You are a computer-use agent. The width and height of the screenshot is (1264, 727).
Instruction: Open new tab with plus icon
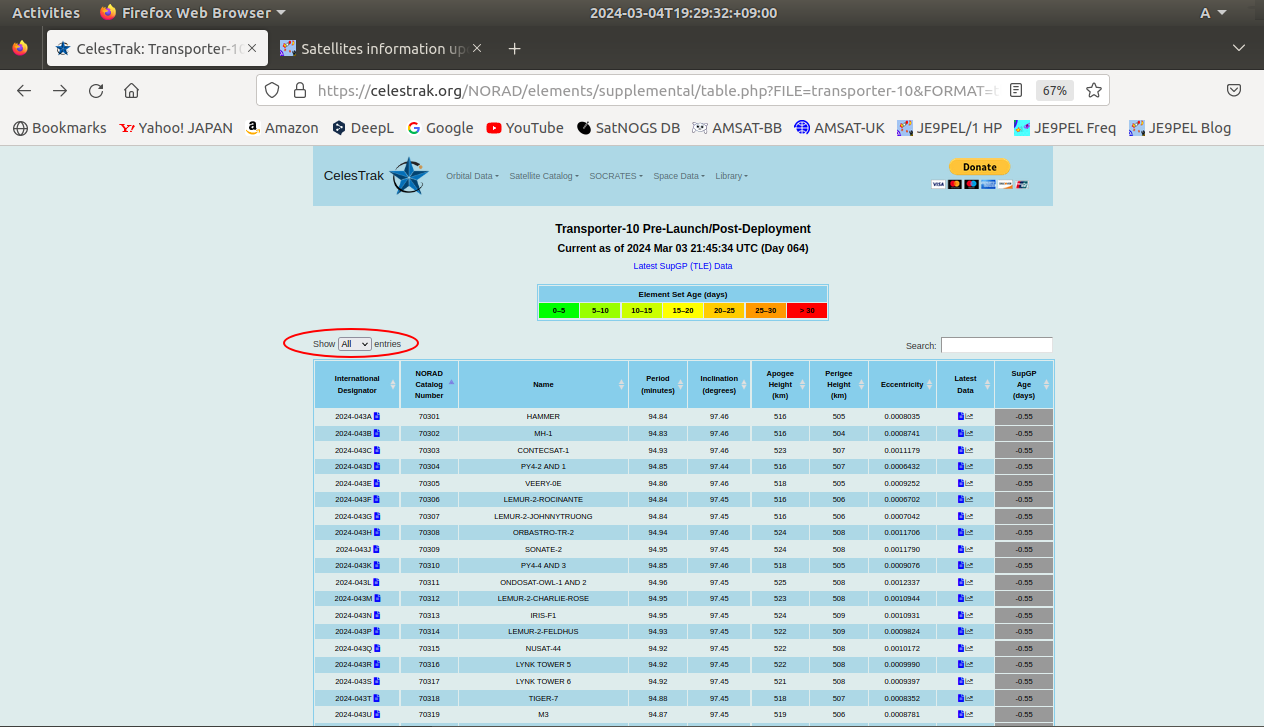click(514, 48)
